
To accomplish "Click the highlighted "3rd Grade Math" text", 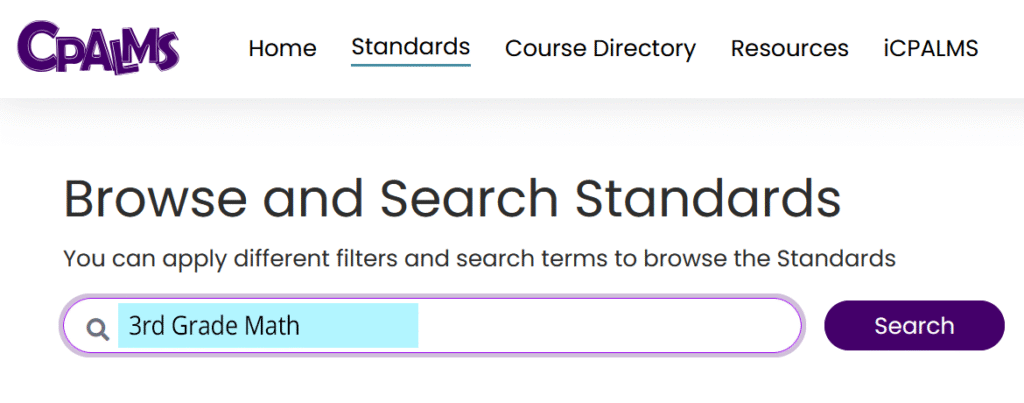I will click(x=214, y=326).
